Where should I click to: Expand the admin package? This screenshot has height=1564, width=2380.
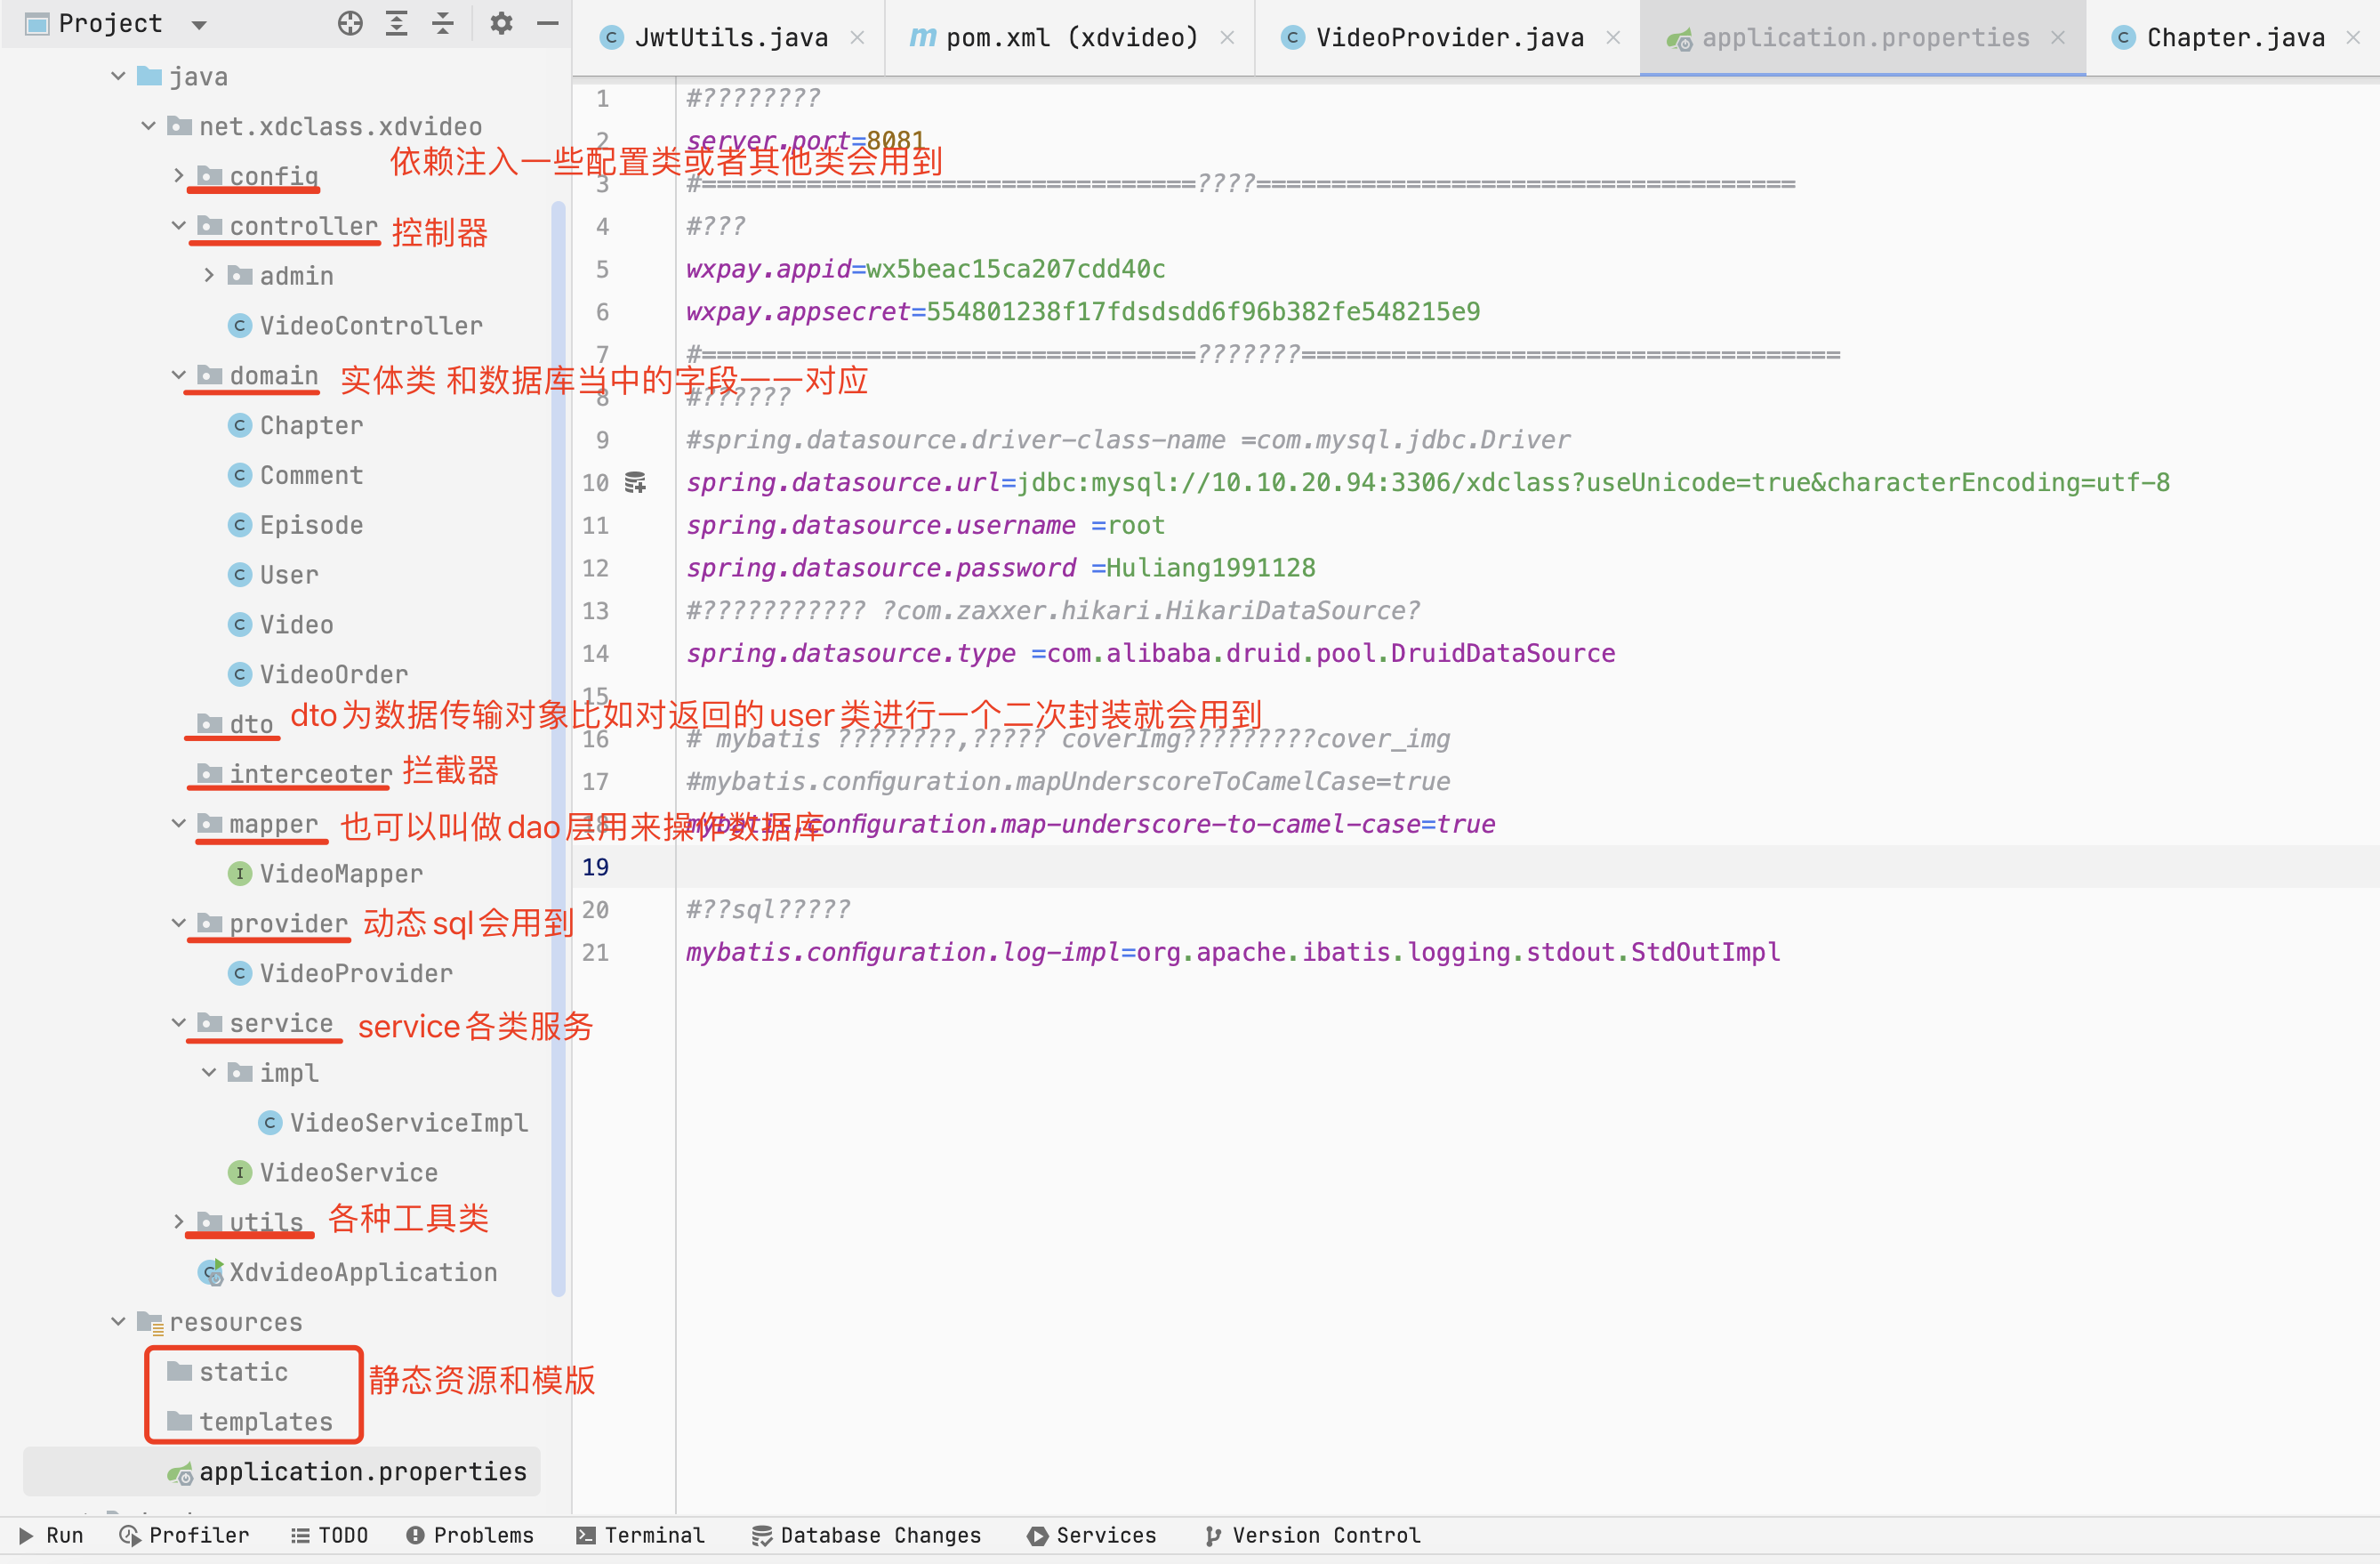208,275
